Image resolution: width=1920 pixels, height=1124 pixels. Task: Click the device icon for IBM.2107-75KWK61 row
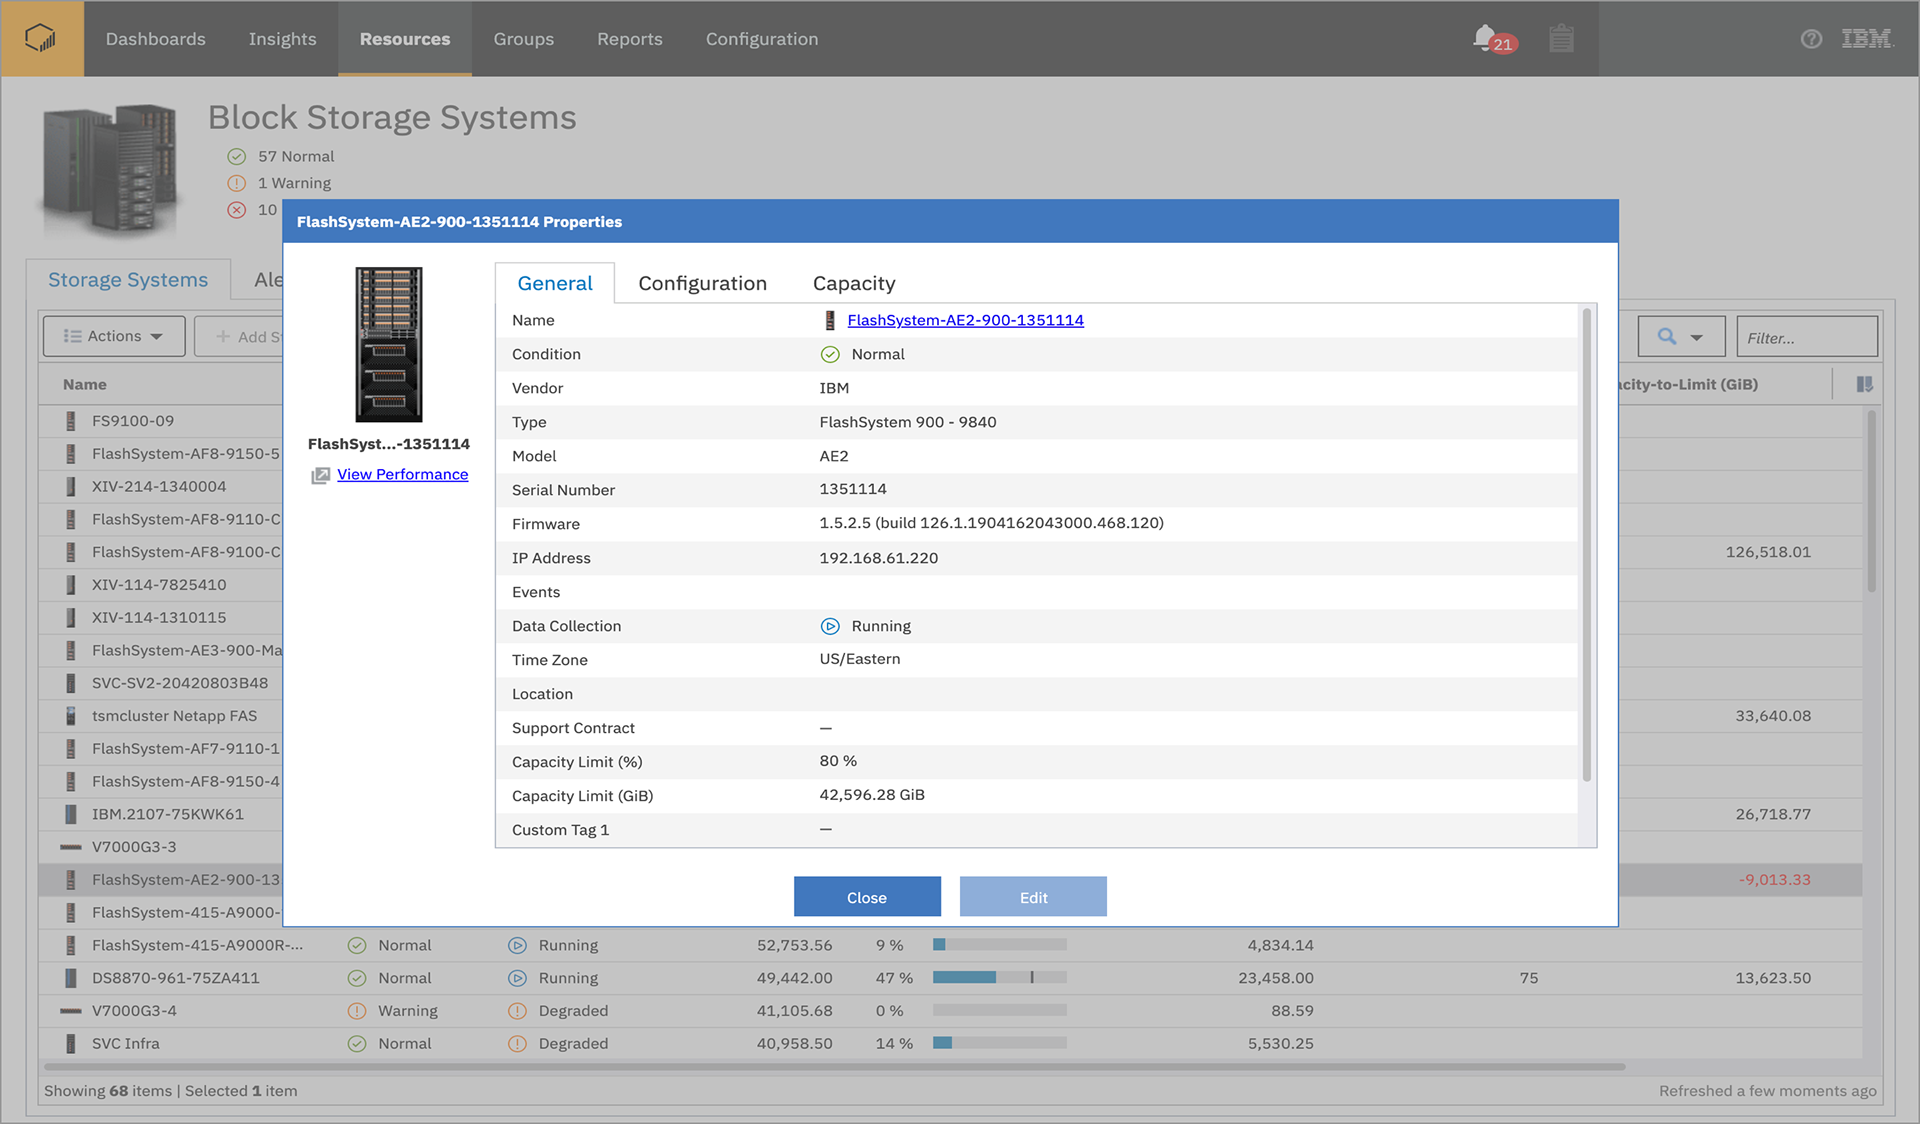click(x=71, y=814)
